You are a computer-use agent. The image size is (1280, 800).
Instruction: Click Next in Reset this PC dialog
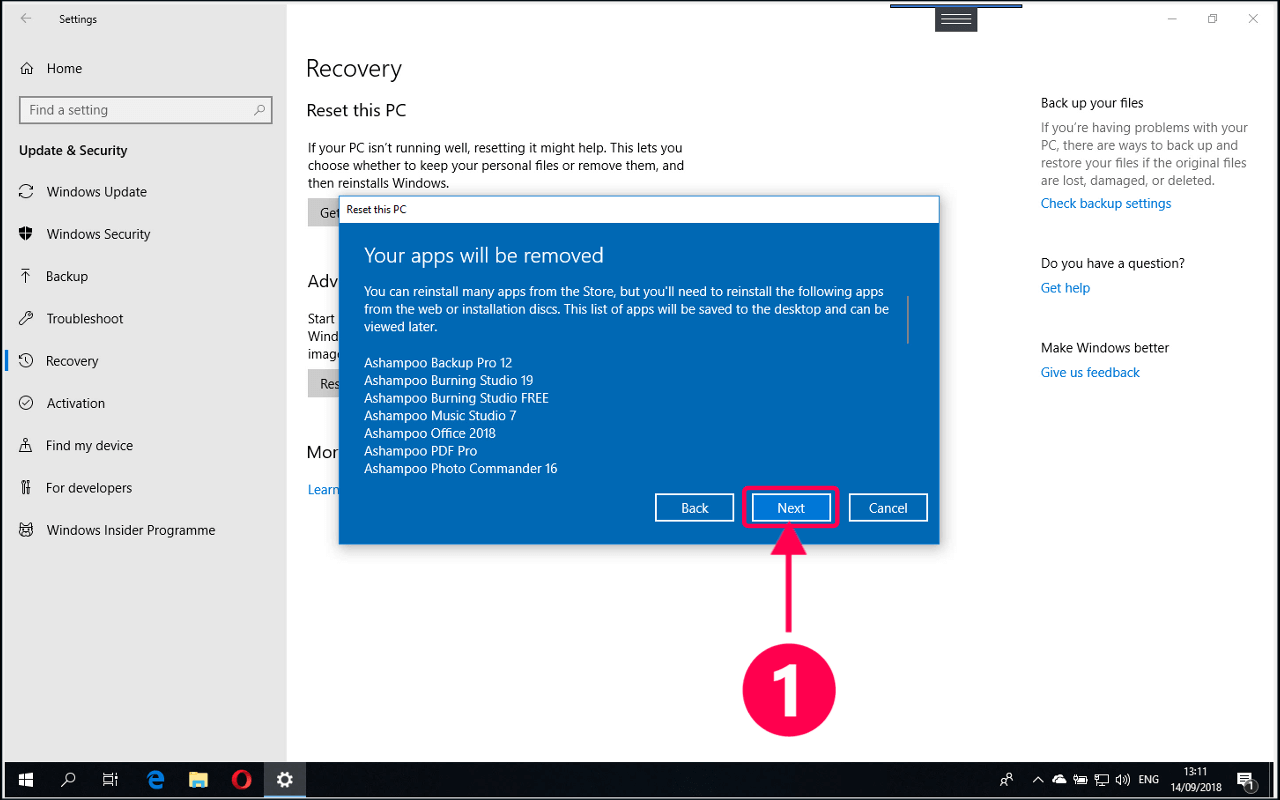(791, 508)
